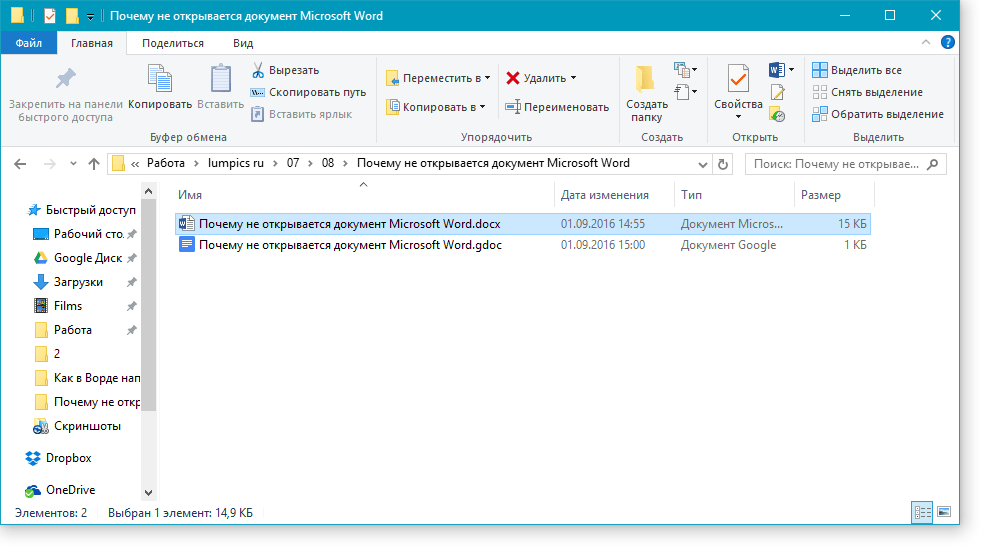Switch to large thumbnails view in status bar
The height and width of the screenshot is (547, 981).
943,512
